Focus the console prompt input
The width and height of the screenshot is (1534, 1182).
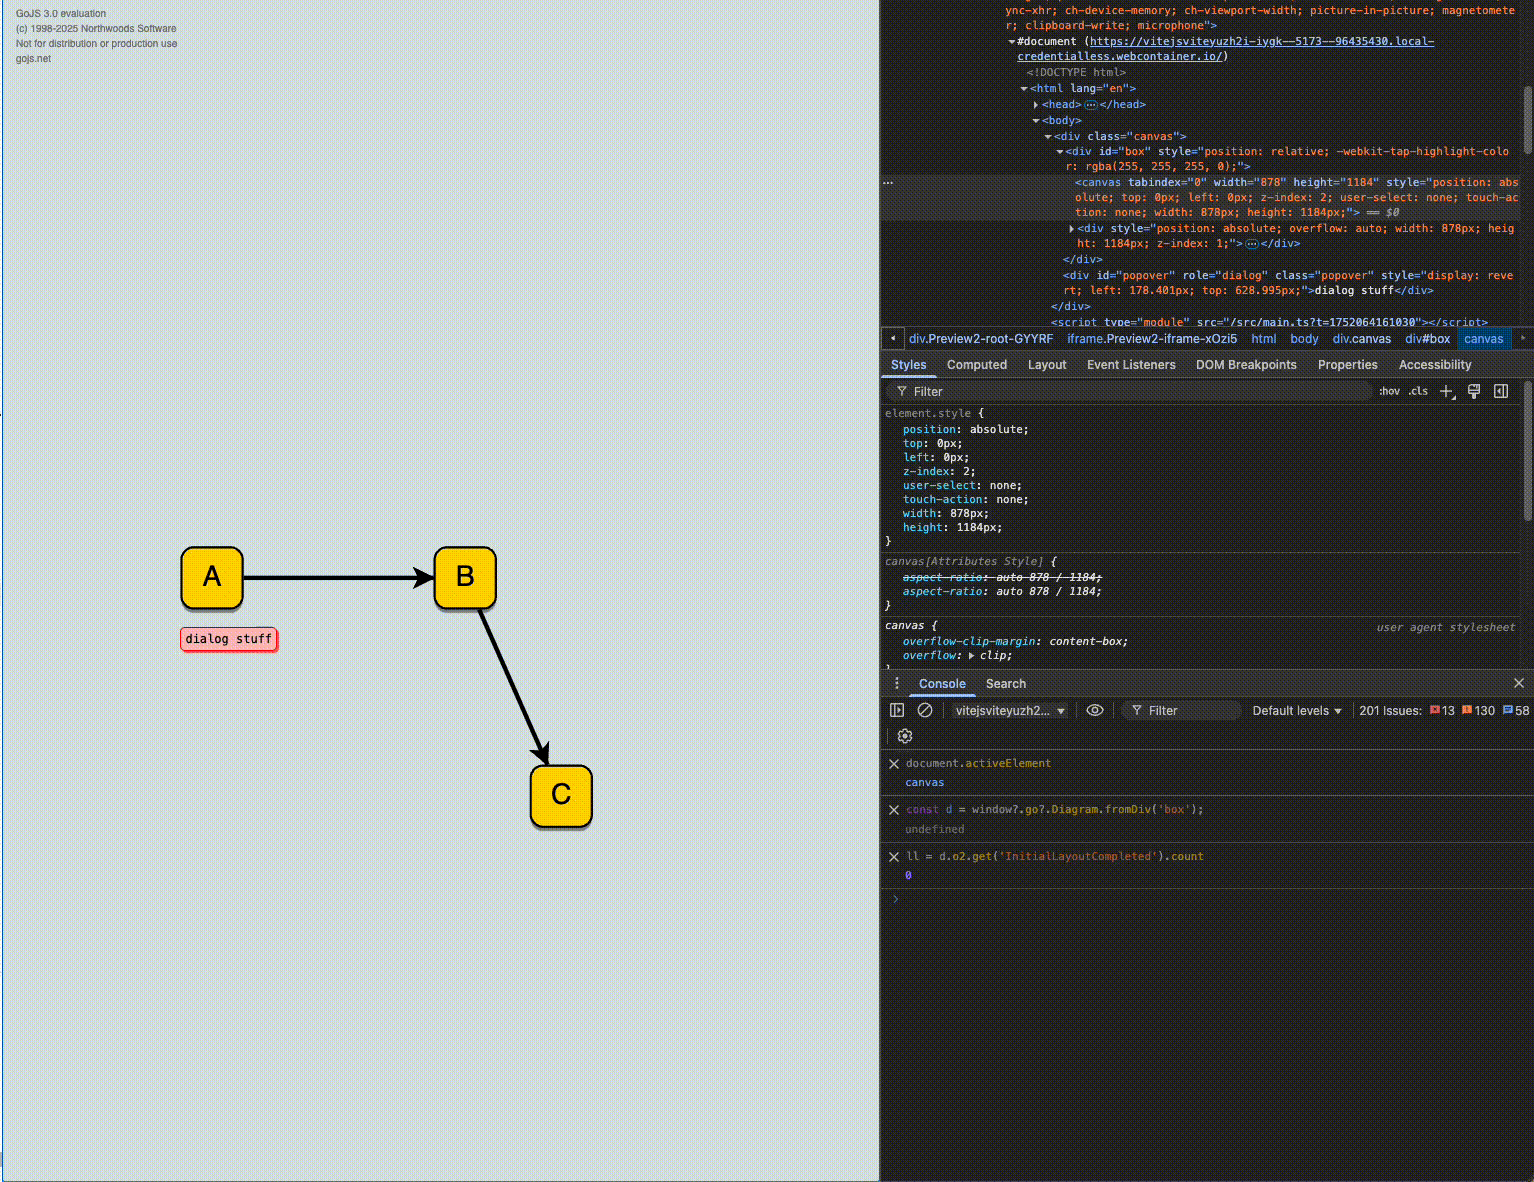[1212, 900]
